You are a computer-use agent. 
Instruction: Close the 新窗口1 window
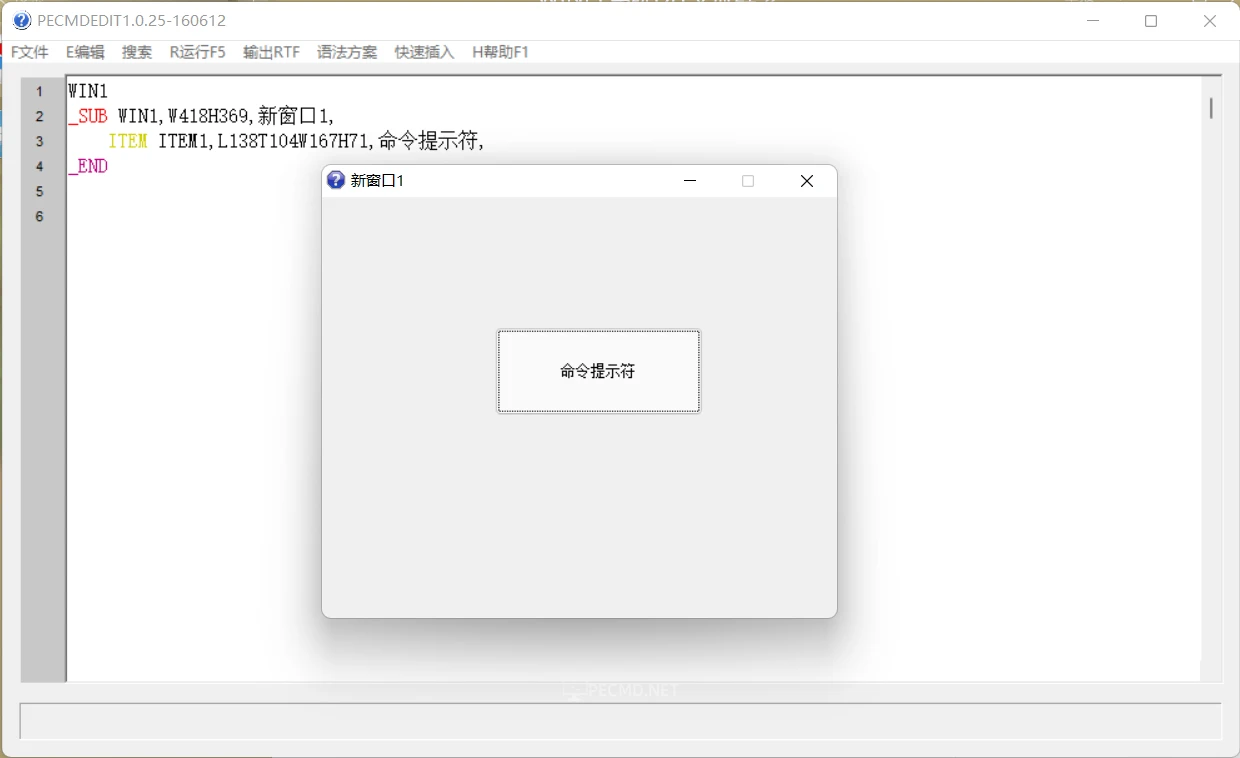[x=807, y=181]
